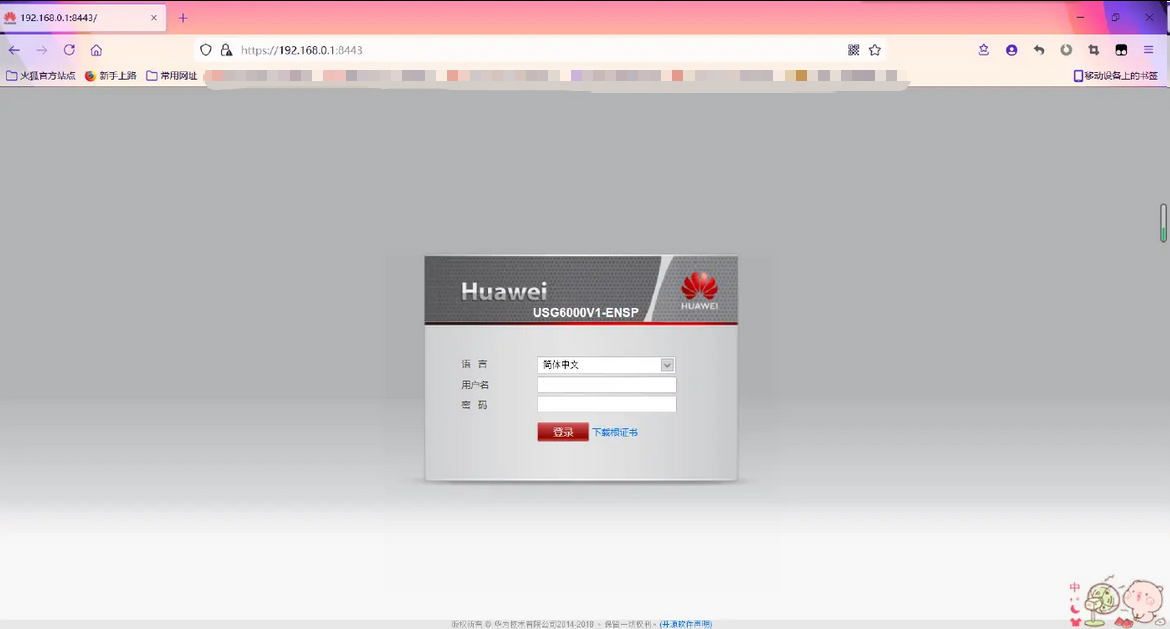
Task: Click the browser forward arrow
Action: click(x=42, y=50)
